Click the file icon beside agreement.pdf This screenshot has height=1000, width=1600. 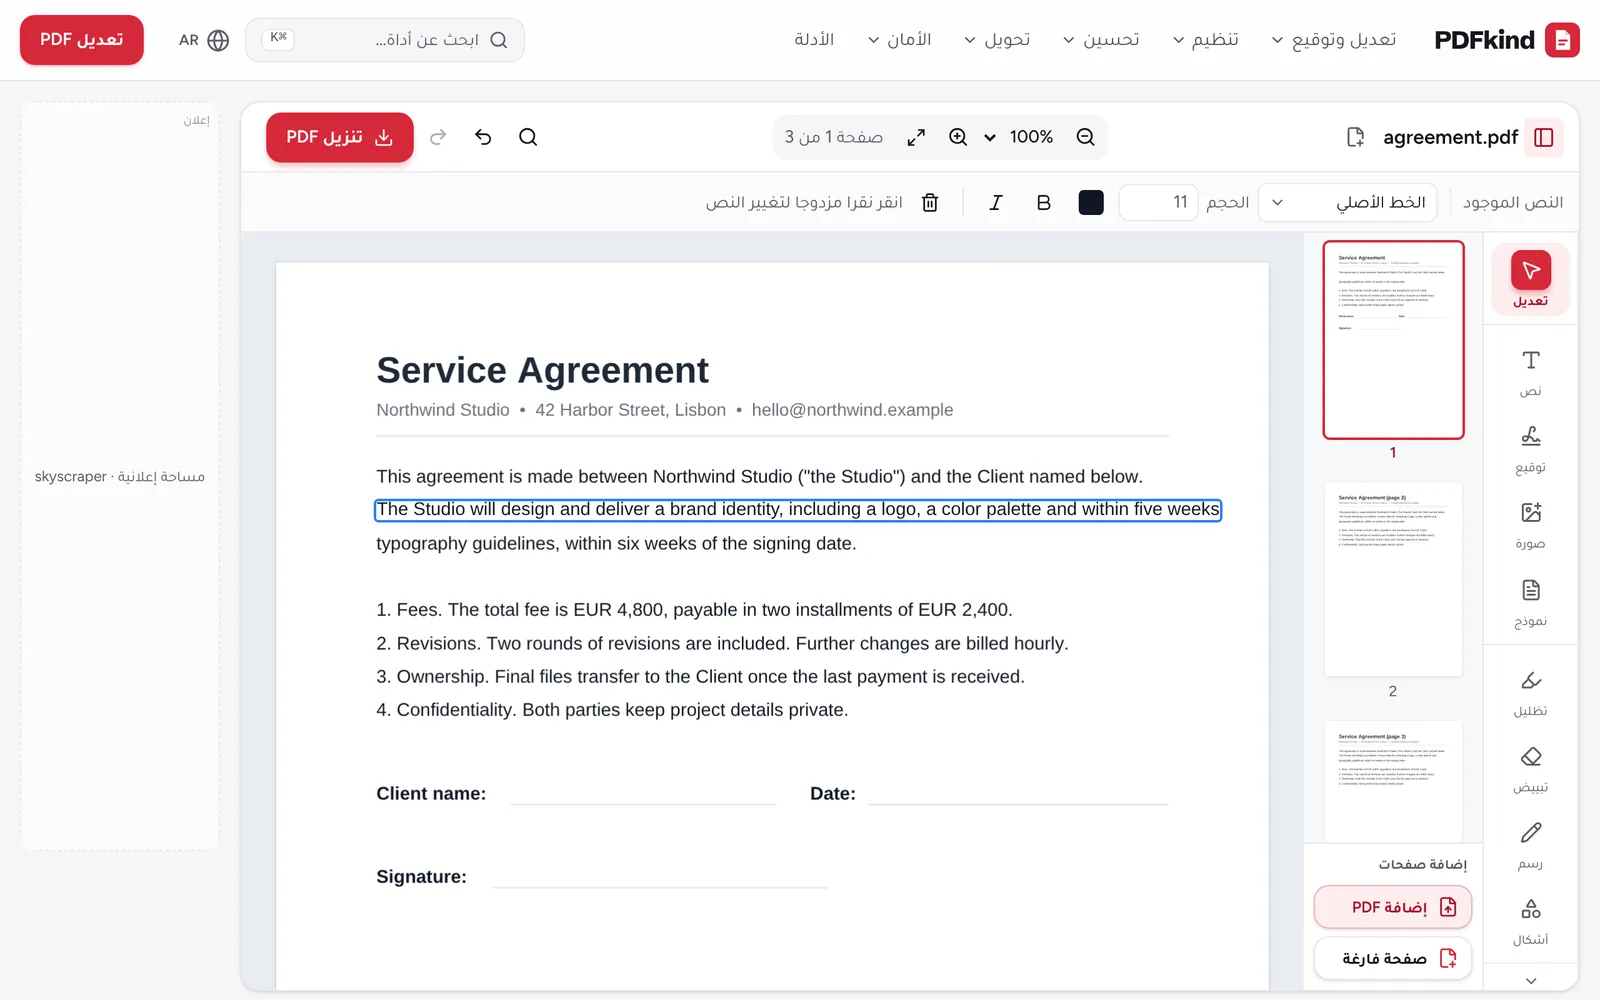pos(1355,137)
